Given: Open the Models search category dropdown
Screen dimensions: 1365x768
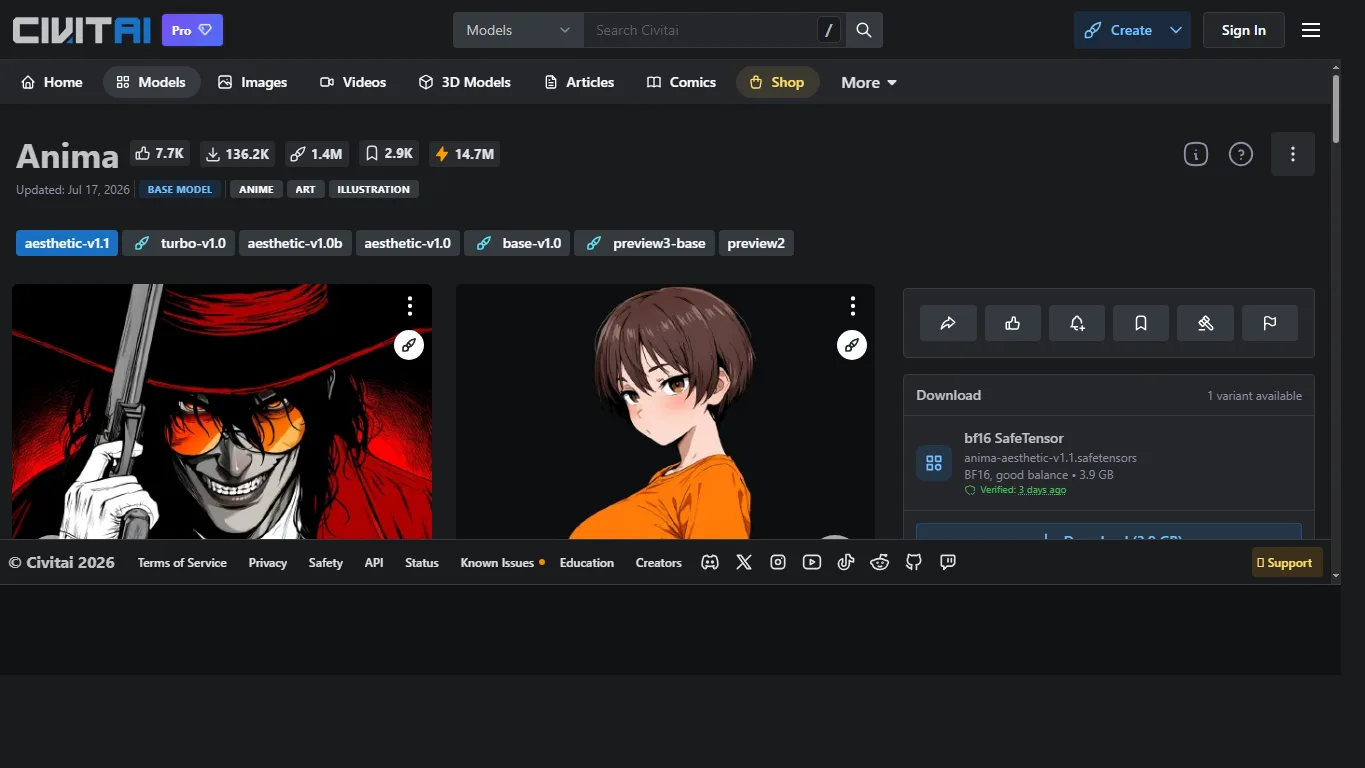Looking at the screenshot, I should [x=518, y=30].
